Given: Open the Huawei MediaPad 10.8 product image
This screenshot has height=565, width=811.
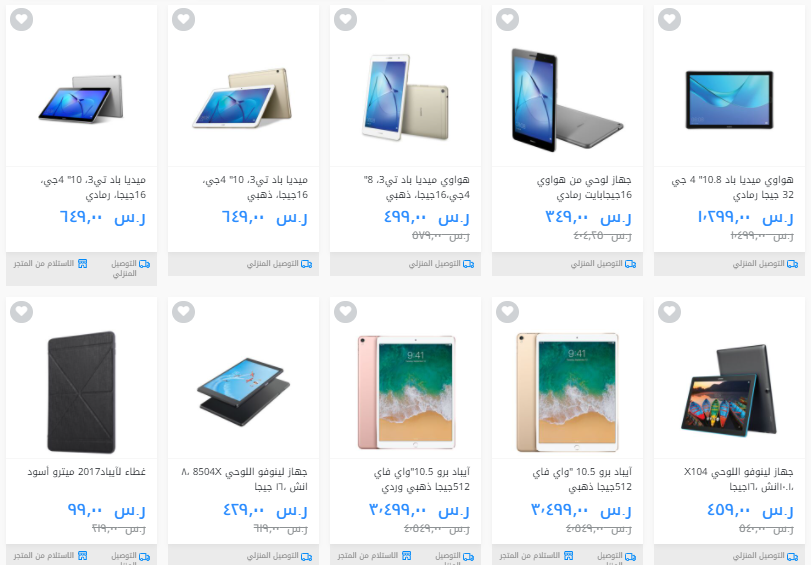Looking at the screenshot, I should pos(729,100).
